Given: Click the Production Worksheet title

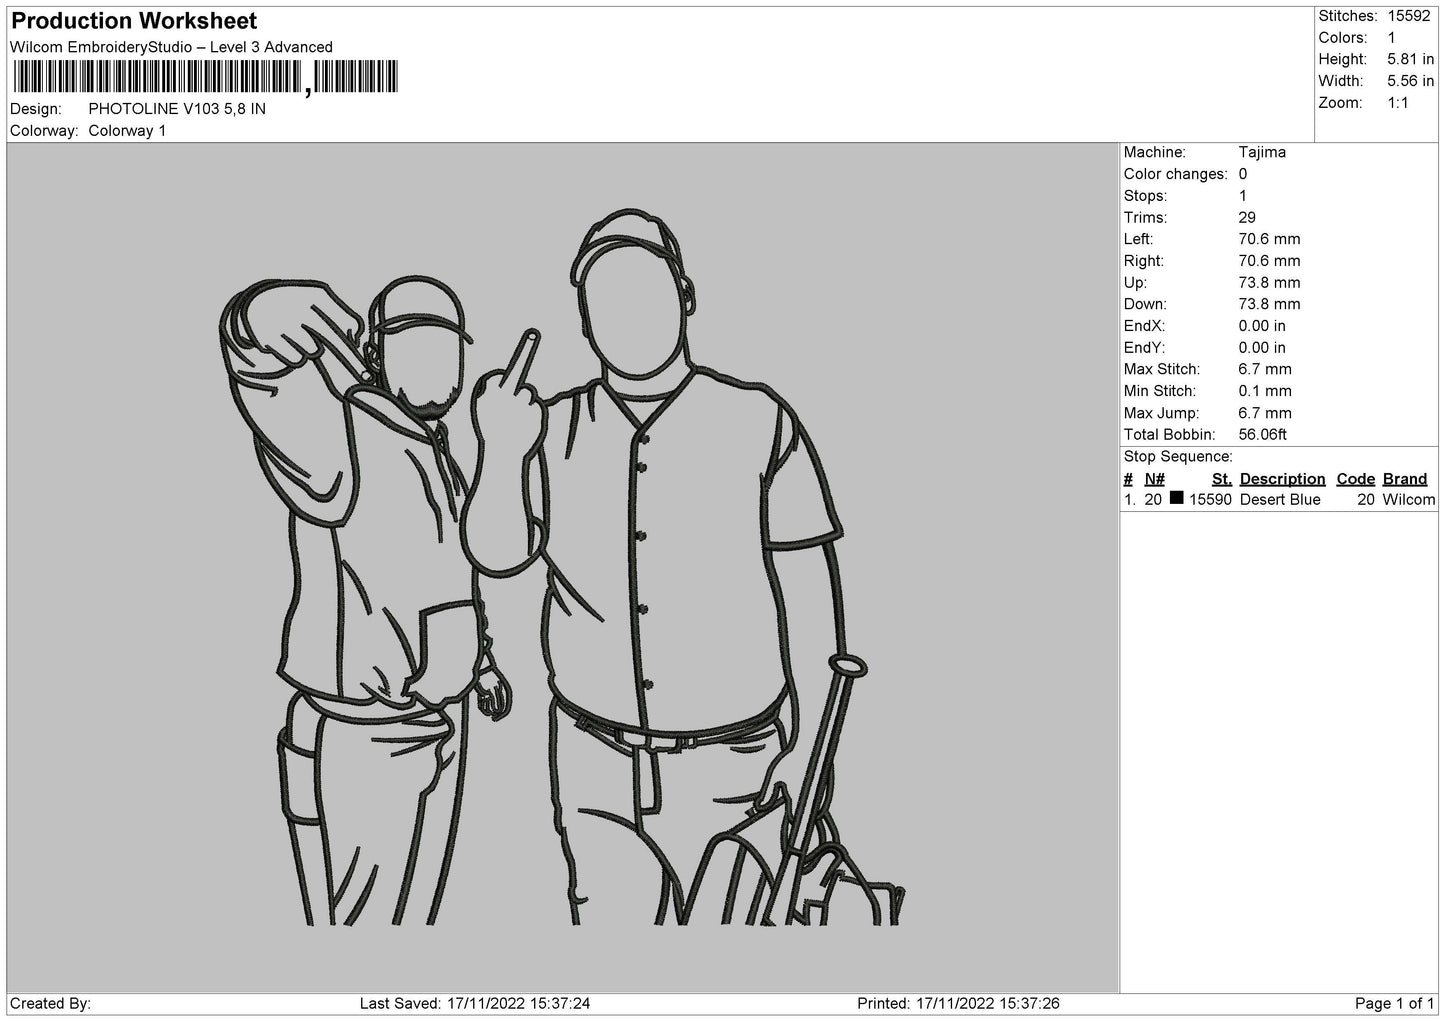Looking at the screenshot, I should tap(134, 21).
